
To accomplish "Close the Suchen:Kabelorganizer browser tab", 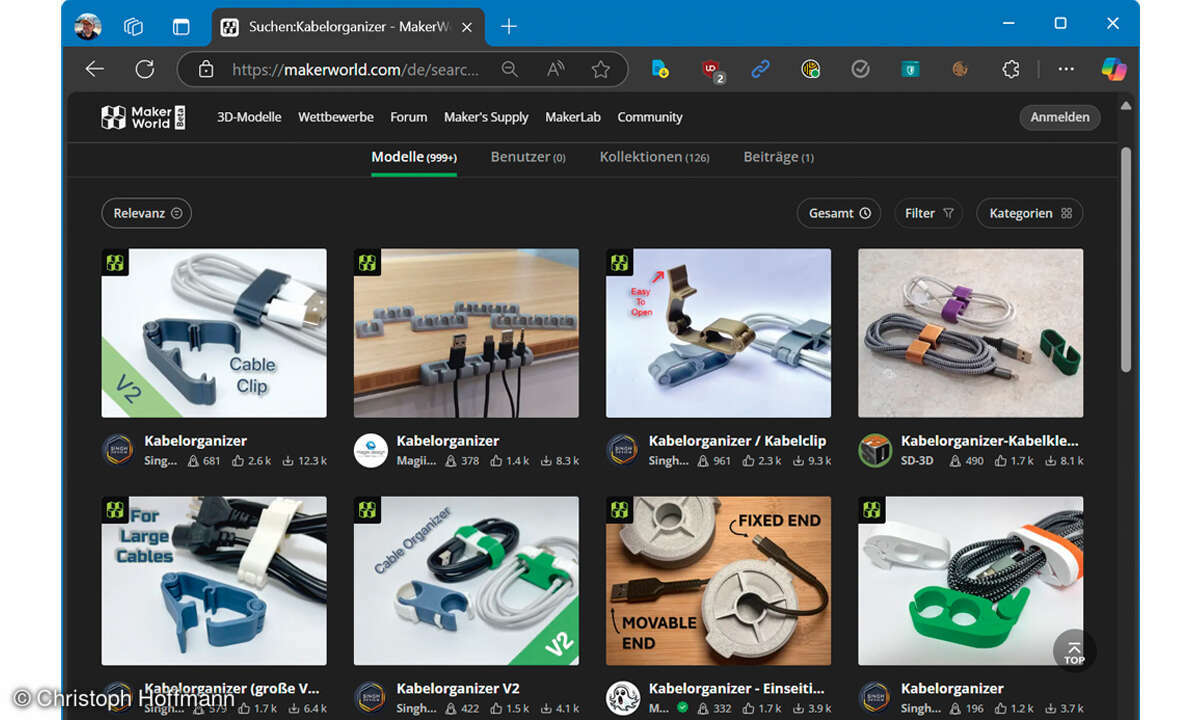I will pyautogui.click(x=467, y=26).
